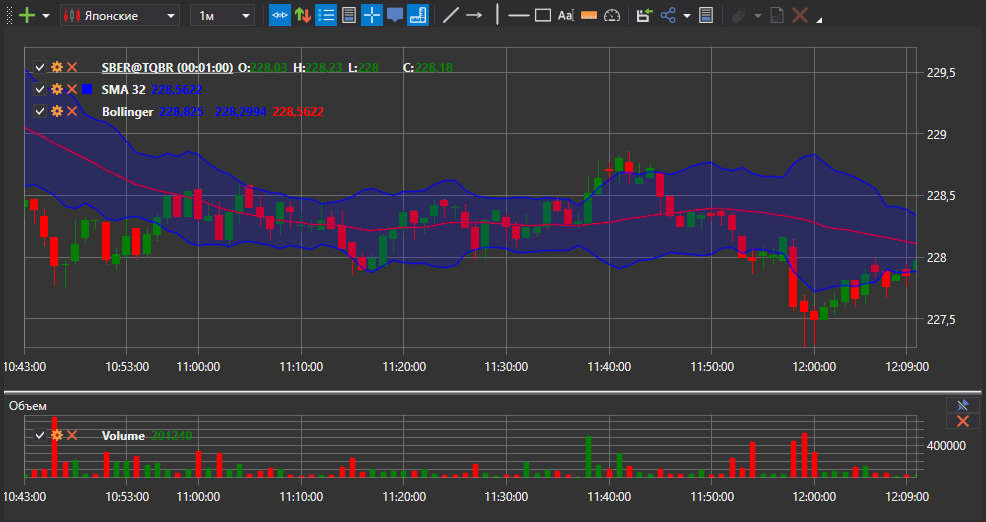Click the save with green arrow icon
This screenshot has height=522, width=986.
pyautogui.click(x=643, y=15)
